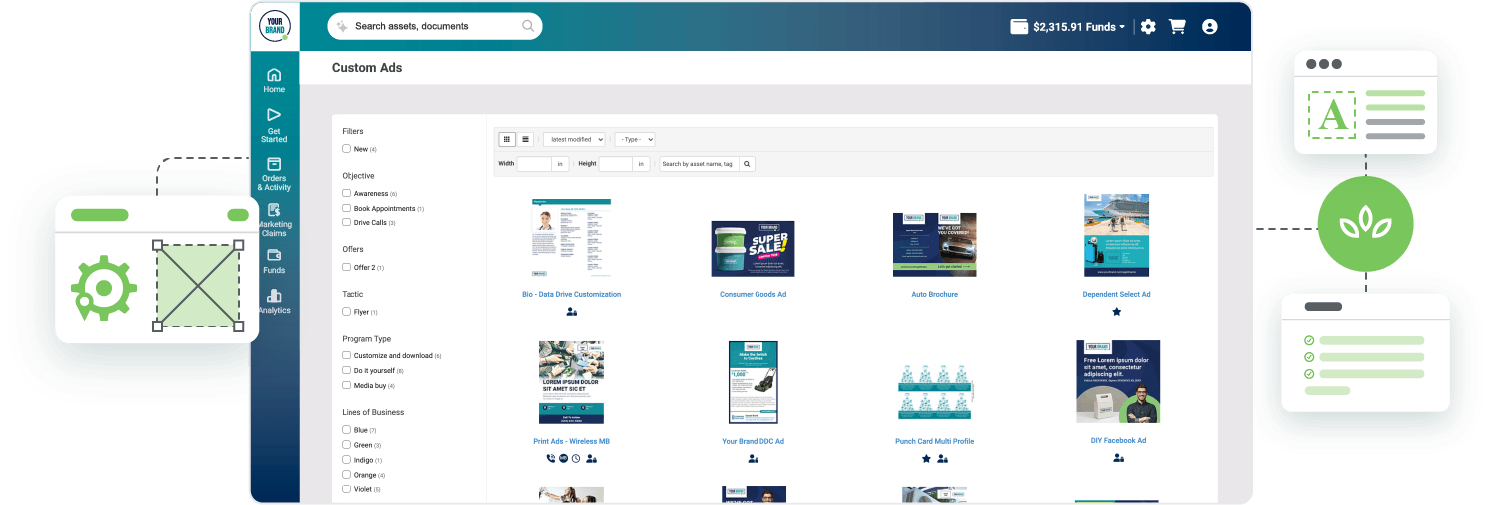Screen dimensions: 1501x505
Task: Click the asset search magnifier button
Action: click(747, 164)
